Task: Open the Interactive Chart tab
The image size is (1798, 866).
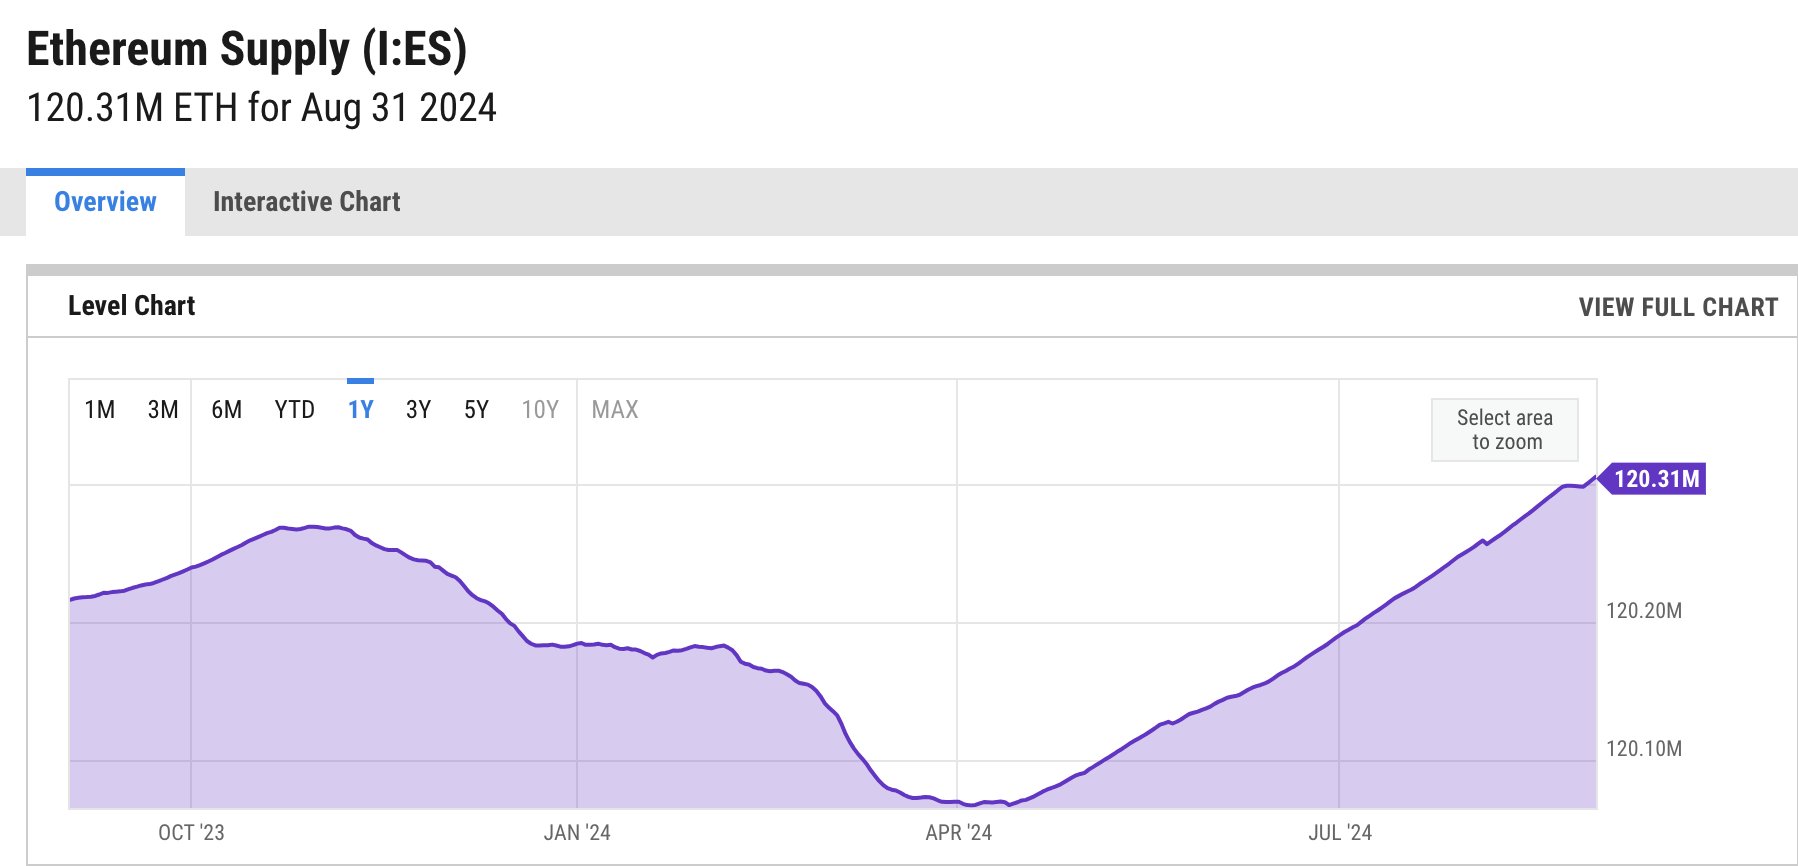Action: [306, 202]
